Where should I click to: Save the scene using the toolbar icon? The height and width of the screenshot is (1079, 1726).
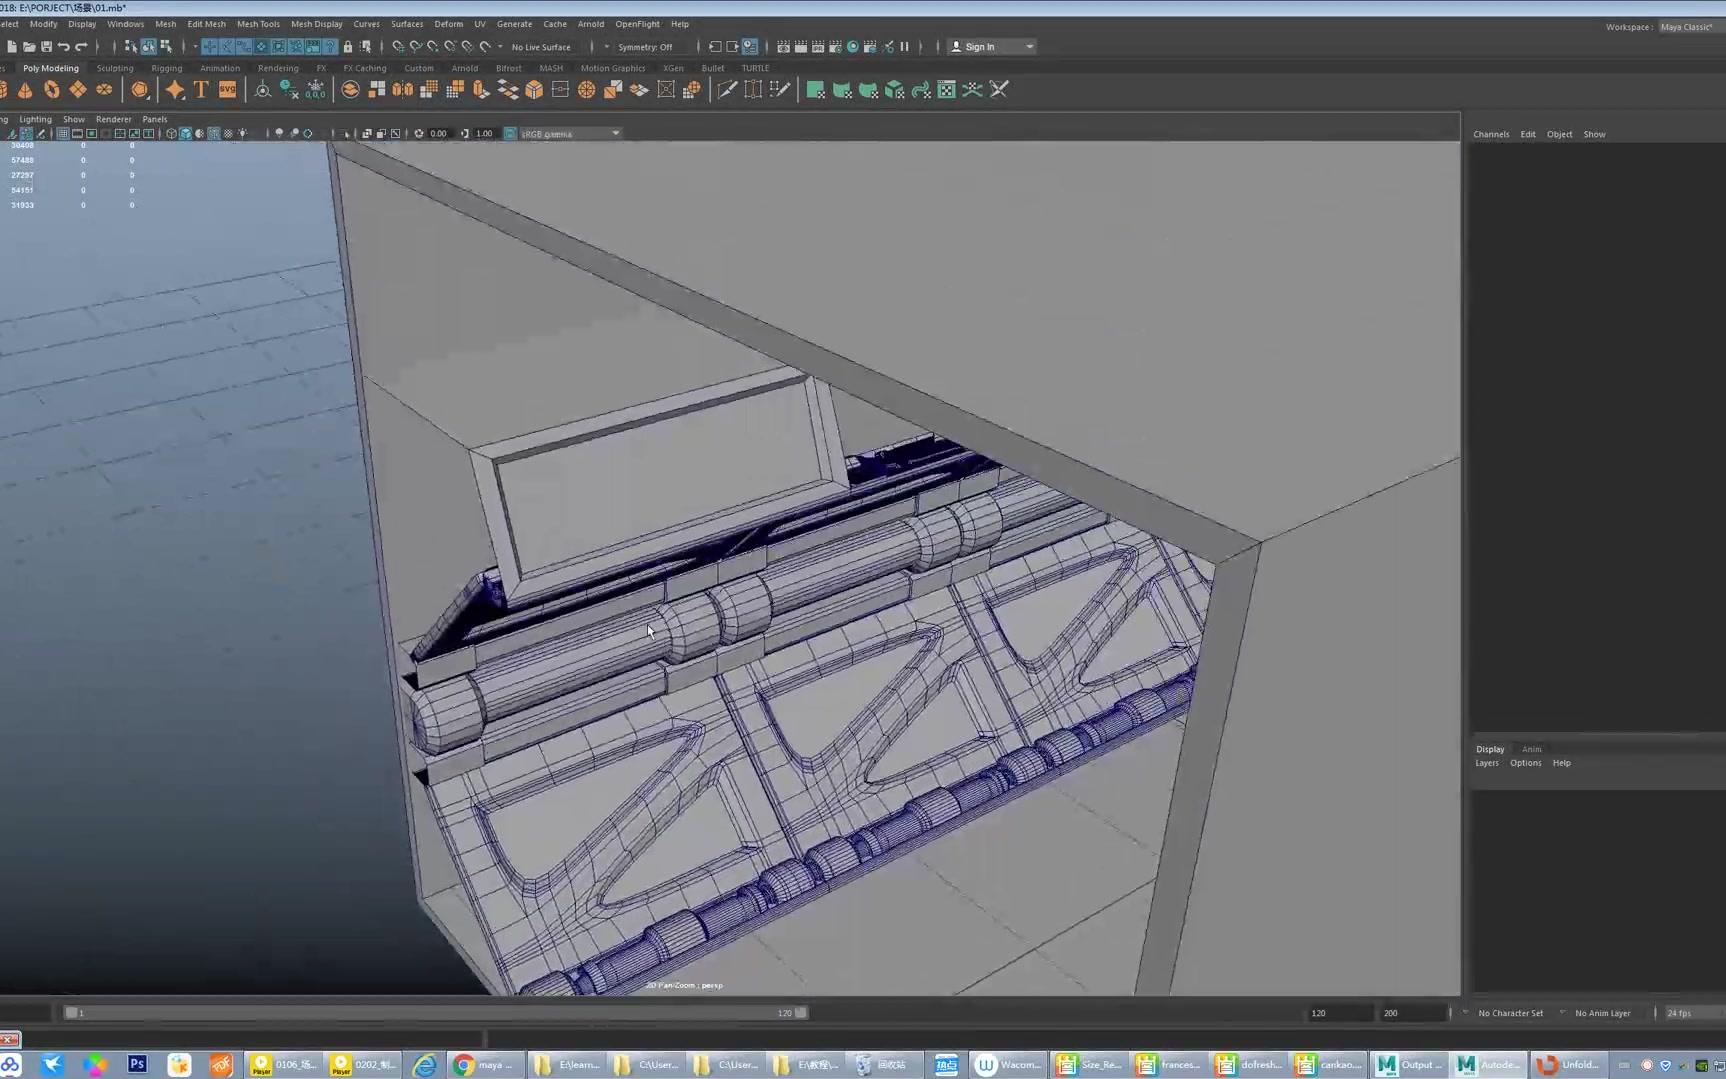click(x=45, y=46)
